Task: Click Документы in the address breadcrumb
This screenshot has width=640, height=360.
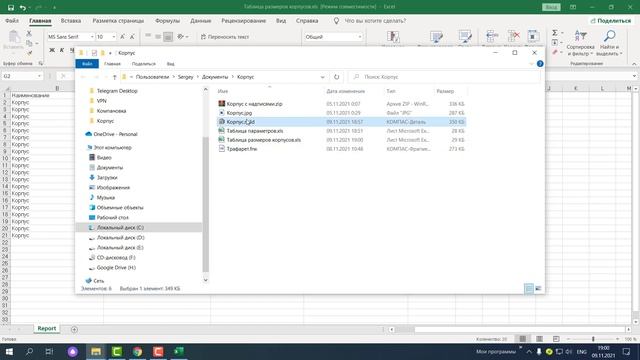Action: click(x=215, y=77)
